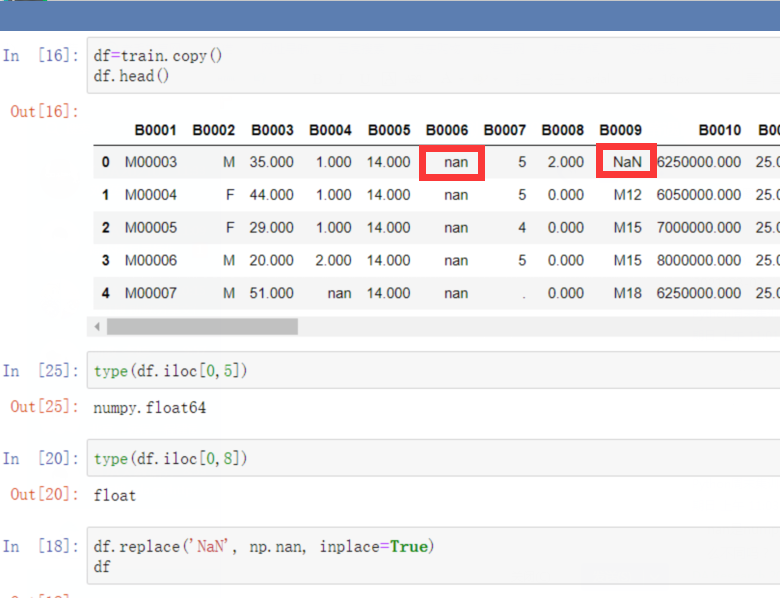Click nan in row 4 B0004 column
Viewport: 780px width, 598px height.
[x=339, y=294]
